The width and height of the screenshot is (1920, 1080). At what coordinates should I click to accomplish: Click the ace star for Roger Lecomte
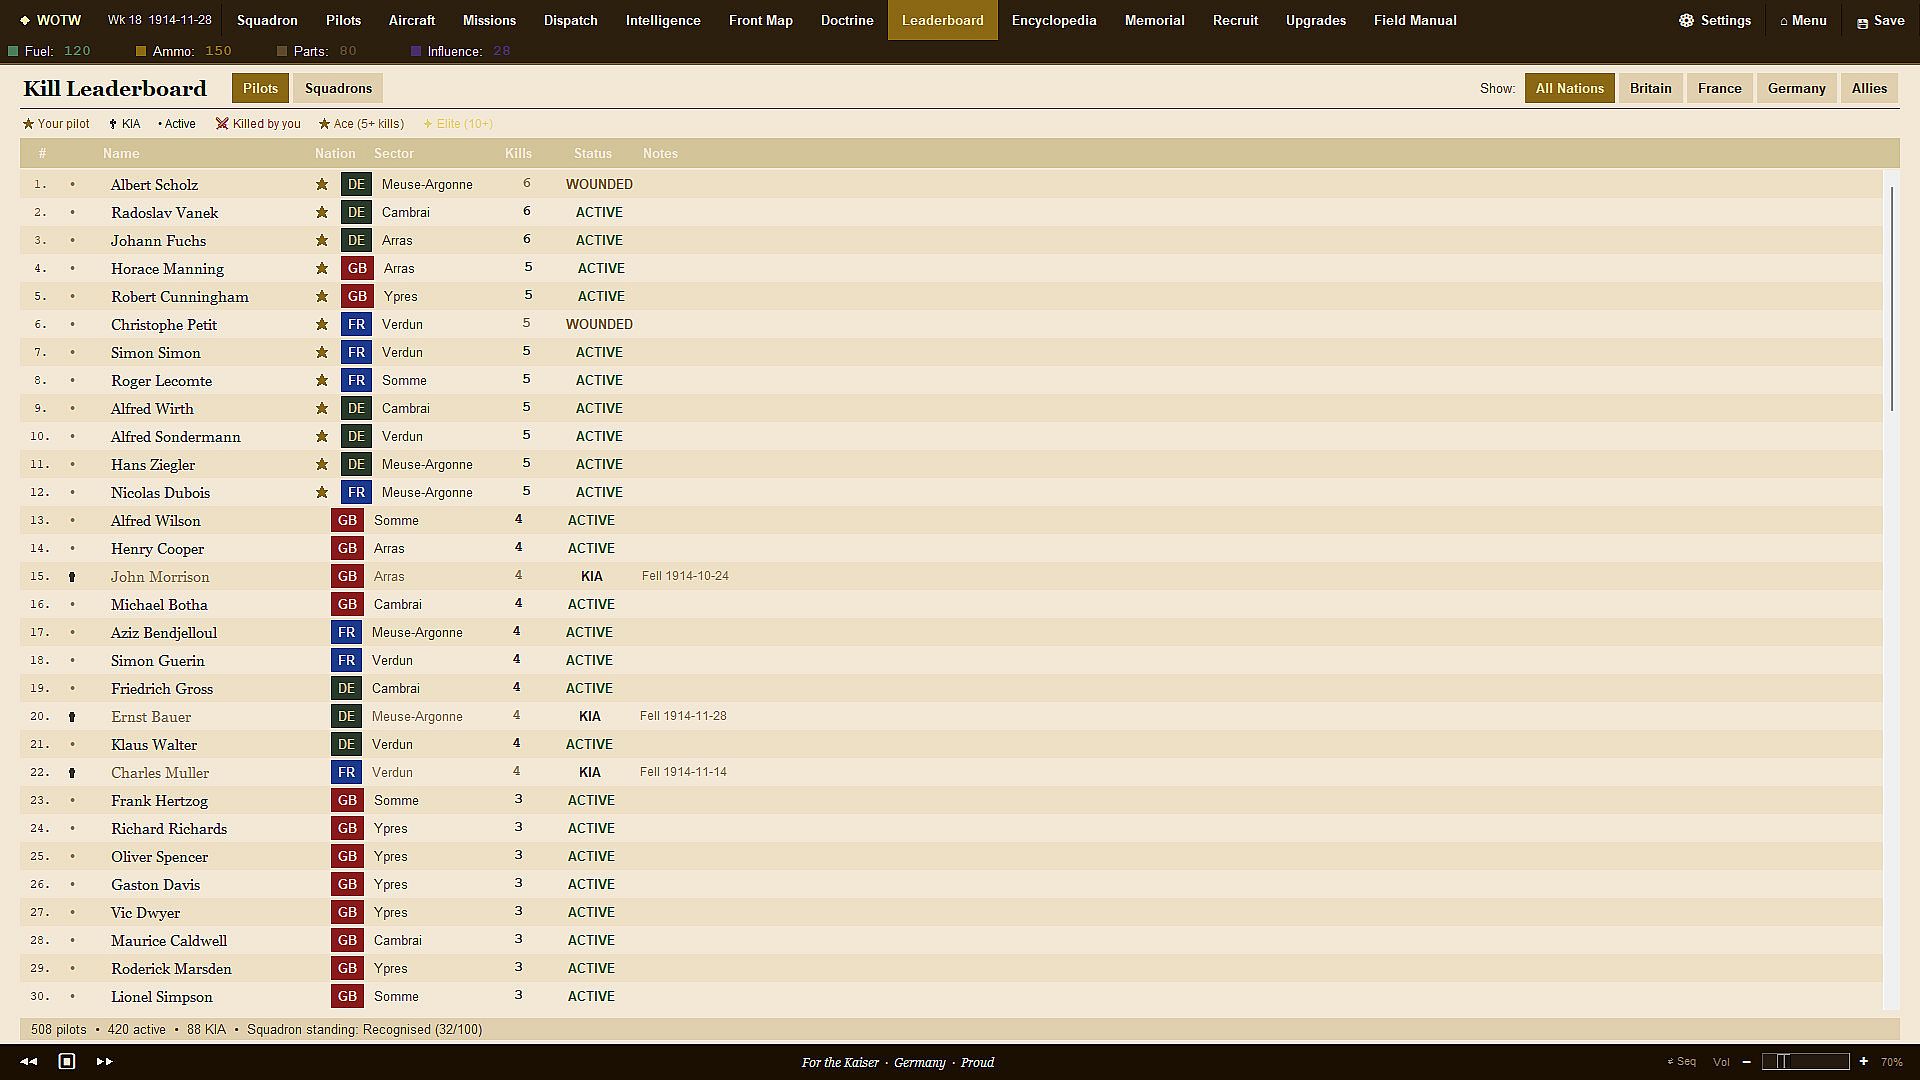(x=322, y=380)
